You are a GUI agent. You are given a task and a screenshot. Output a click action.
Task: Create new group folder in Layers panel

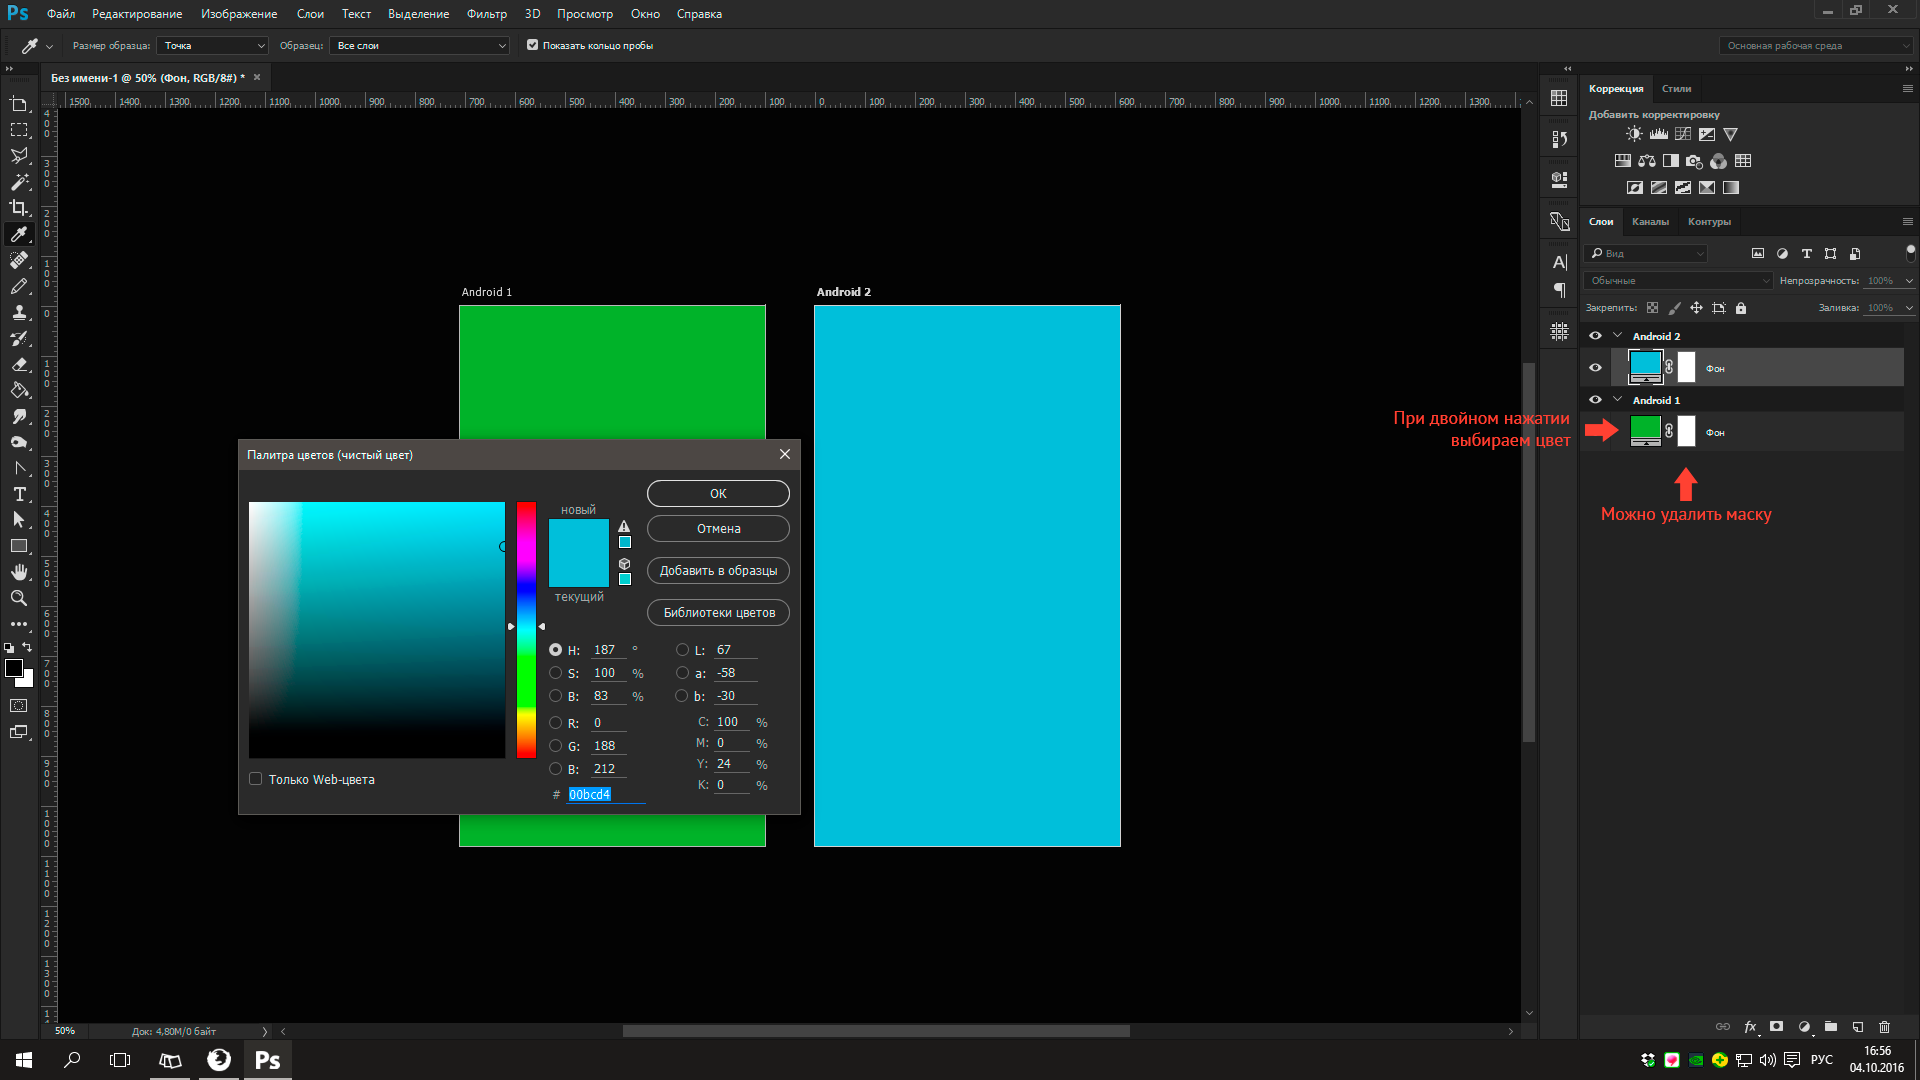1831,1027
